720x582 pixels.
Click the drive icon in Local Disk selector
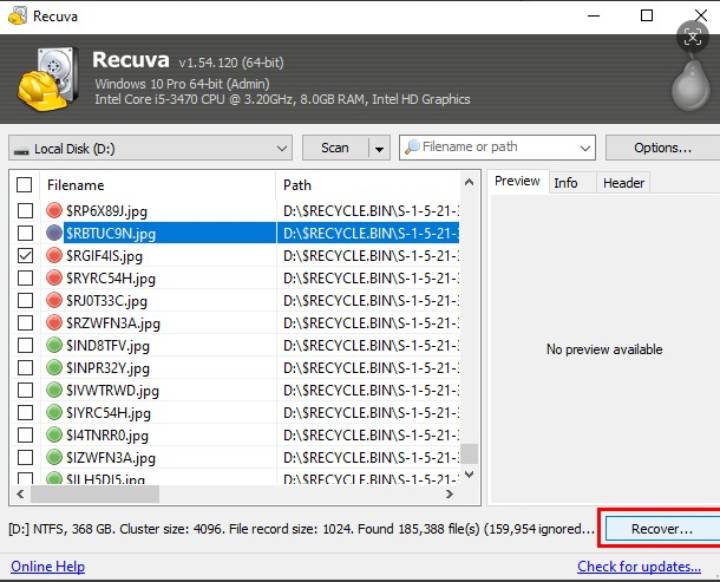pyautogui.click(x=21, y=151)
